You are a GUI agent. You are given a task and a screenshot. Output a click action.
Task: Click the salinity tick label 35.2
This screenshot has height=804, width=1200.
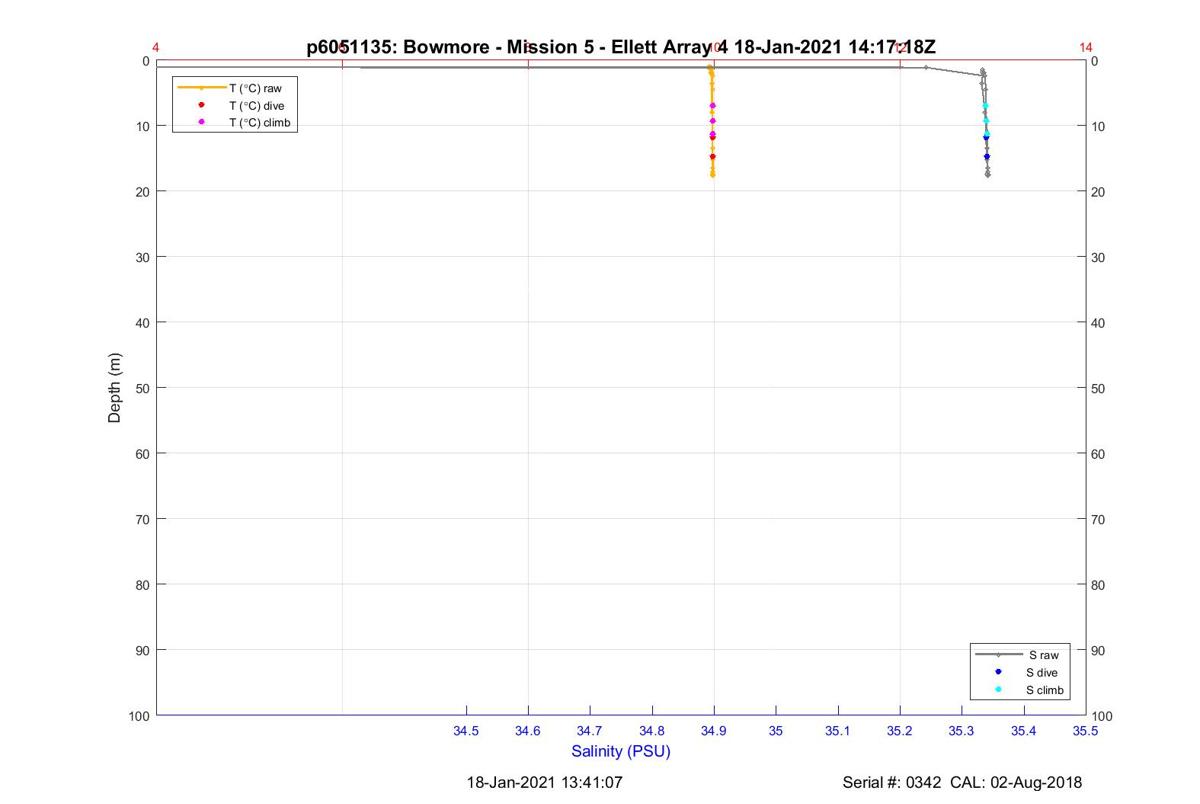(x=900, y=731)
